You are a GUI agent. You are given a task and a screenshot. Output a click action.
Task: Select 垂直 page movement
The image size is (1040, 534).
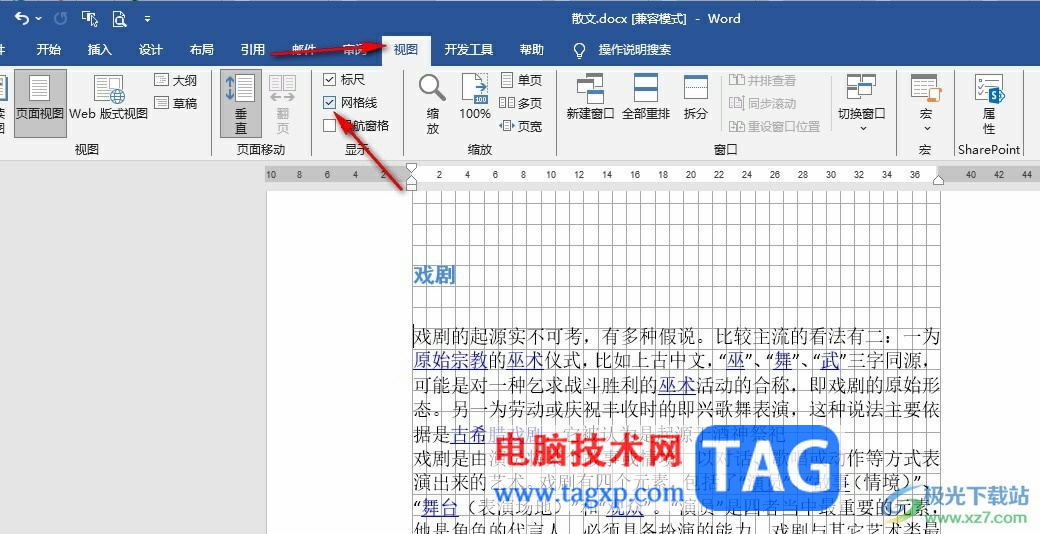click(241, 103)
